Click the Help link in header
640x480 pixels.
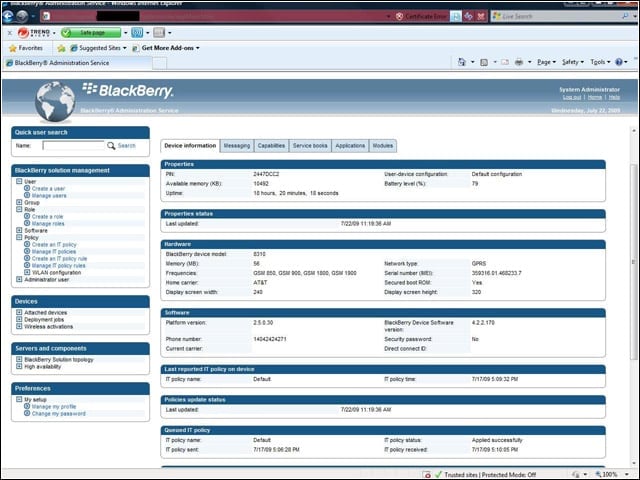click(614, 97)
